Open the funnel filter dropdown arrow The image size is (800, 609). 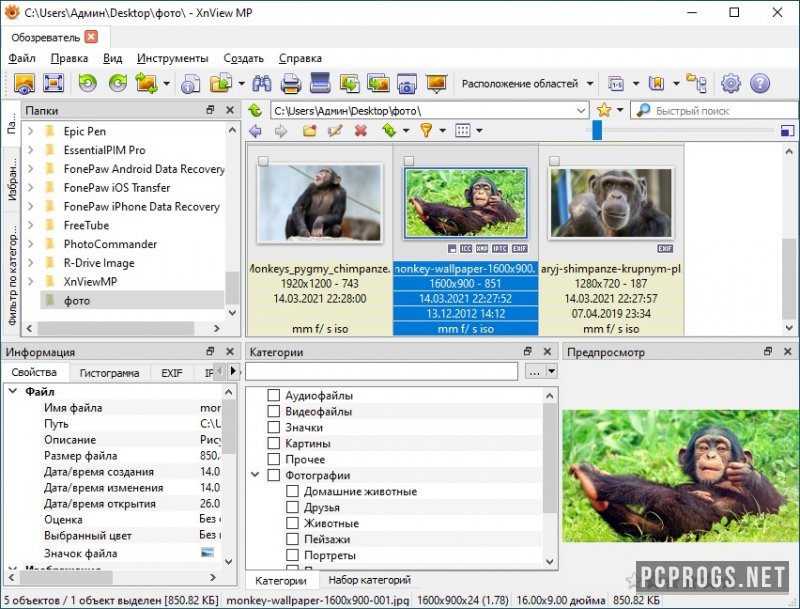441,131
